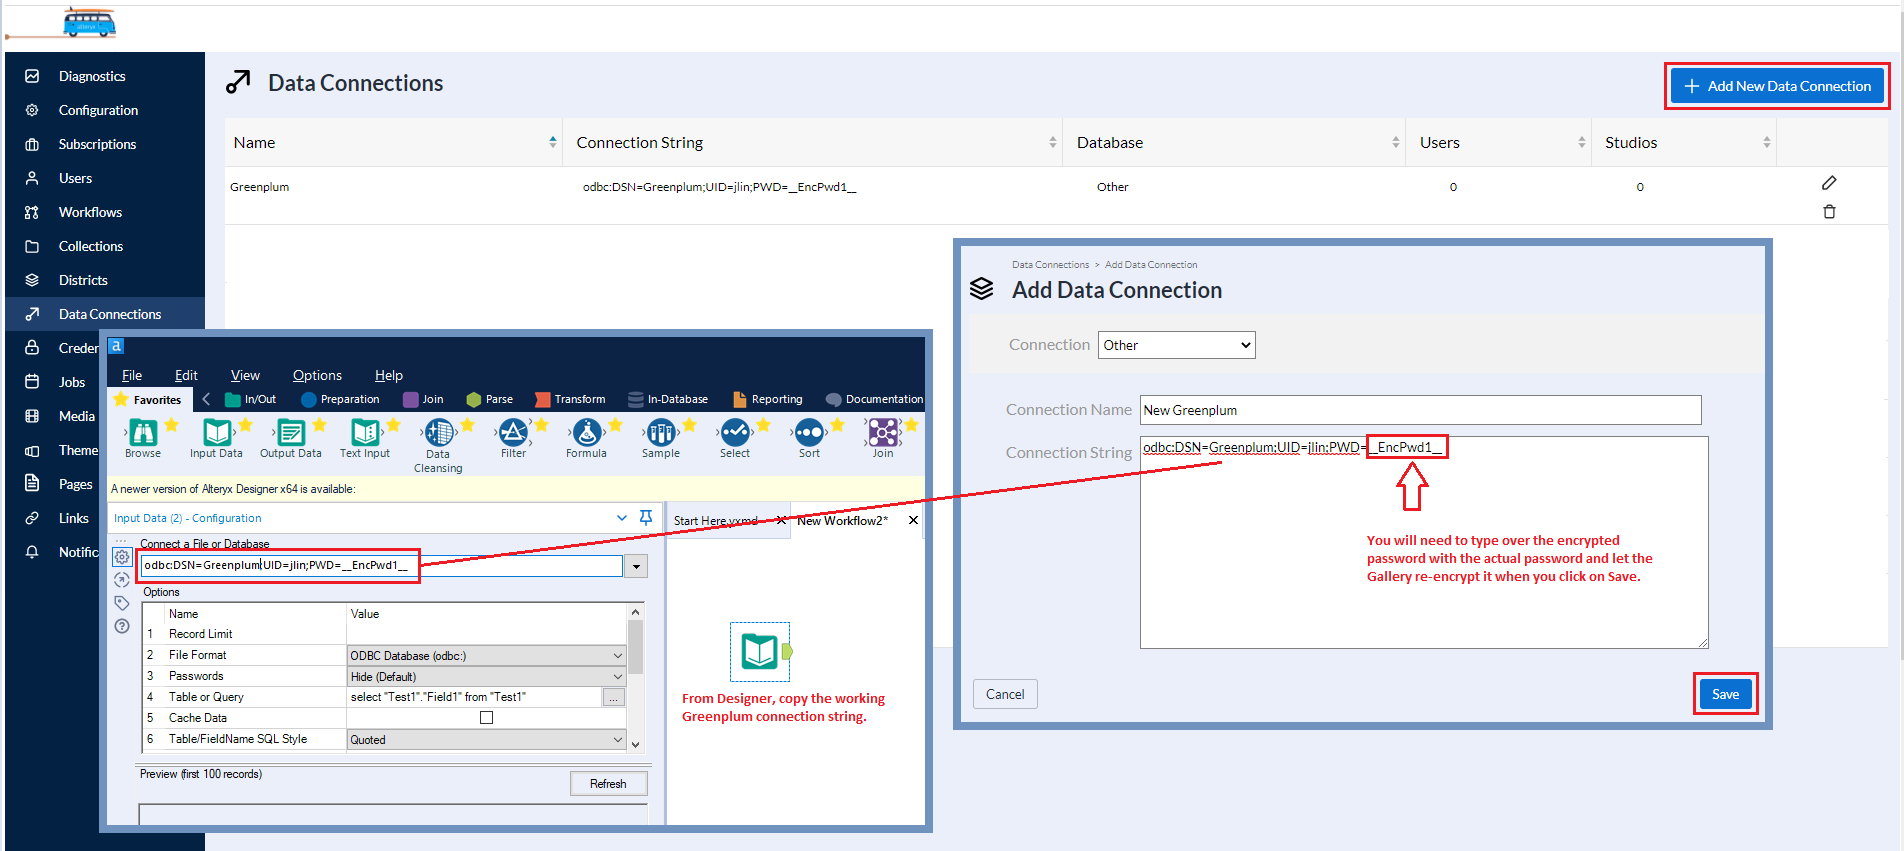The image size is (1904, 851).
Task: Open the Table or Query ellipsis button
Action: coord(614,697)
